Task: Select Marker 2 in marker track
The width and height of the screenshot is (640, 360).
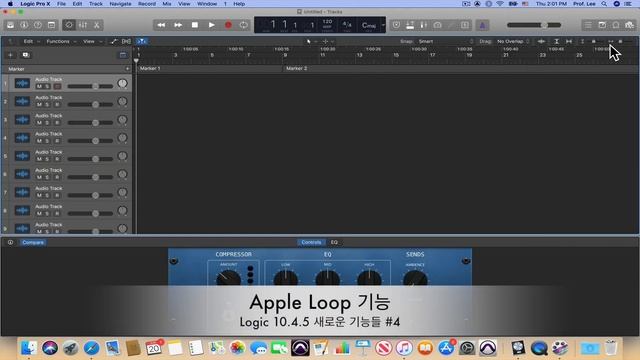Action: point(296,69)
